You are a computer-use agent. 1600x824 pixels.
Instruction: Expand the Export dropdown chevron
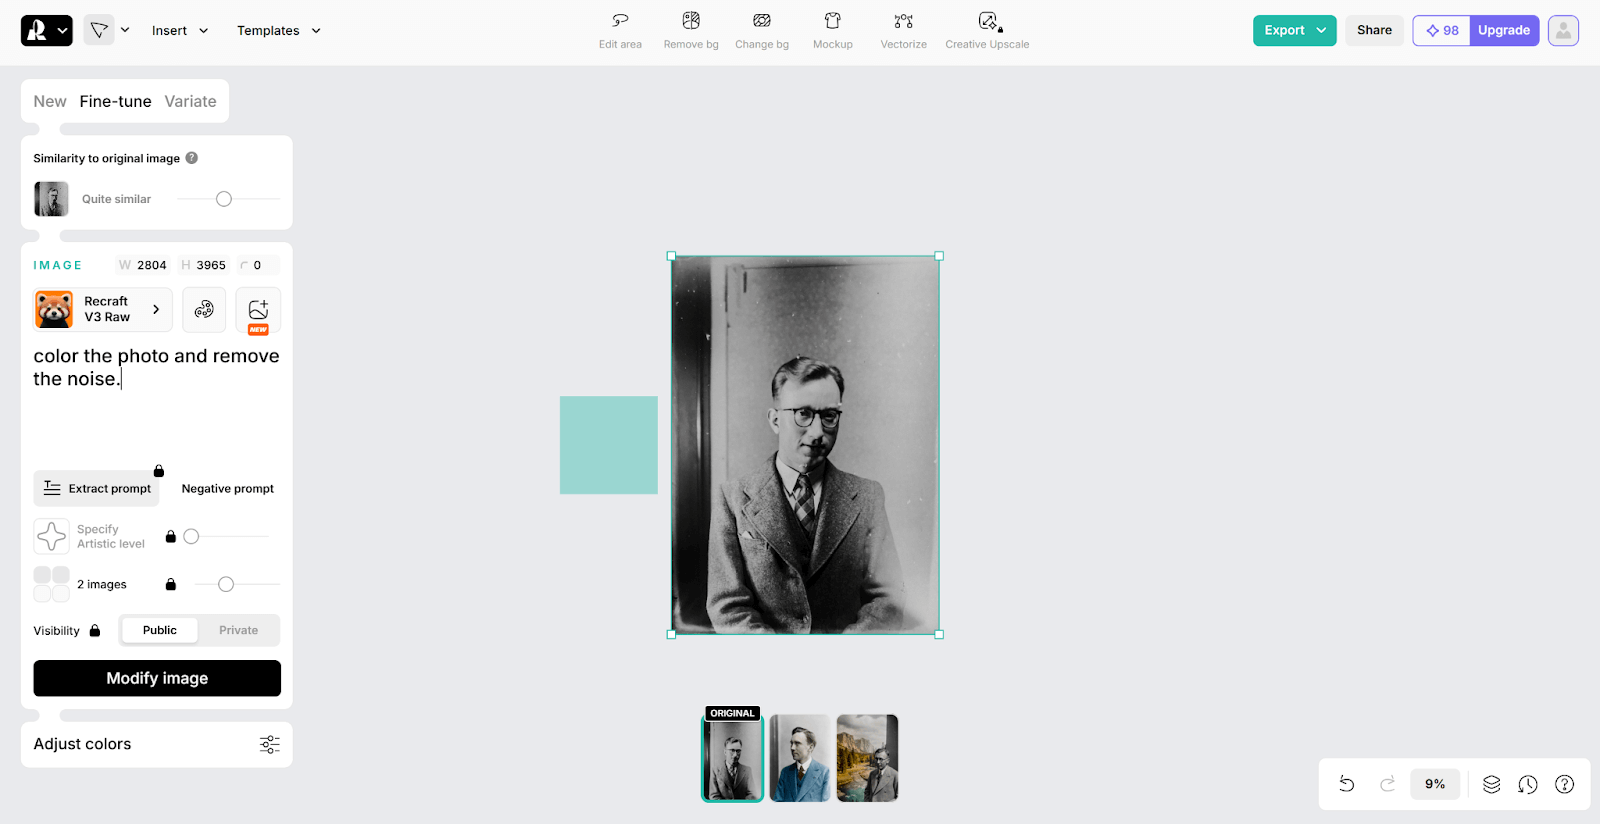point(1321,30)
